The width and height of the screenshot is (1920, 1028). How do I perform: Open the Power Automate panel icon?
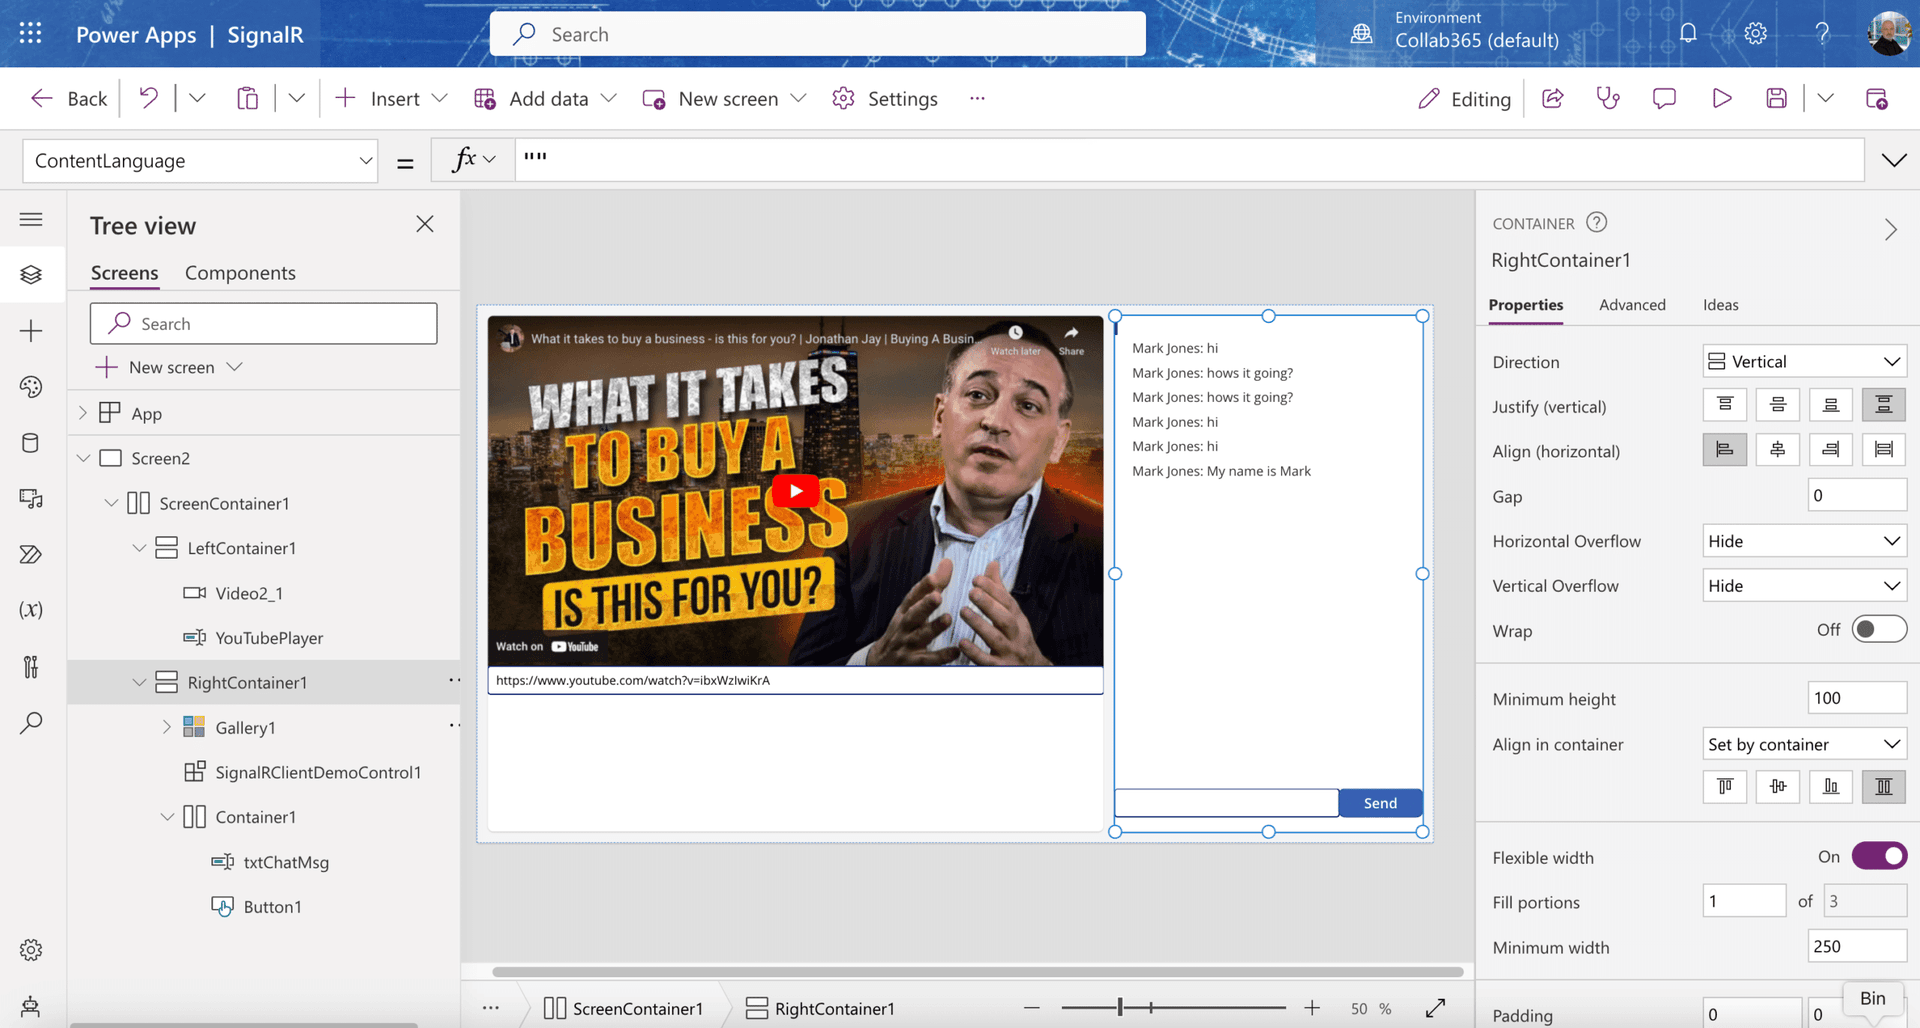pyautogui.click(x=32, y=555)
